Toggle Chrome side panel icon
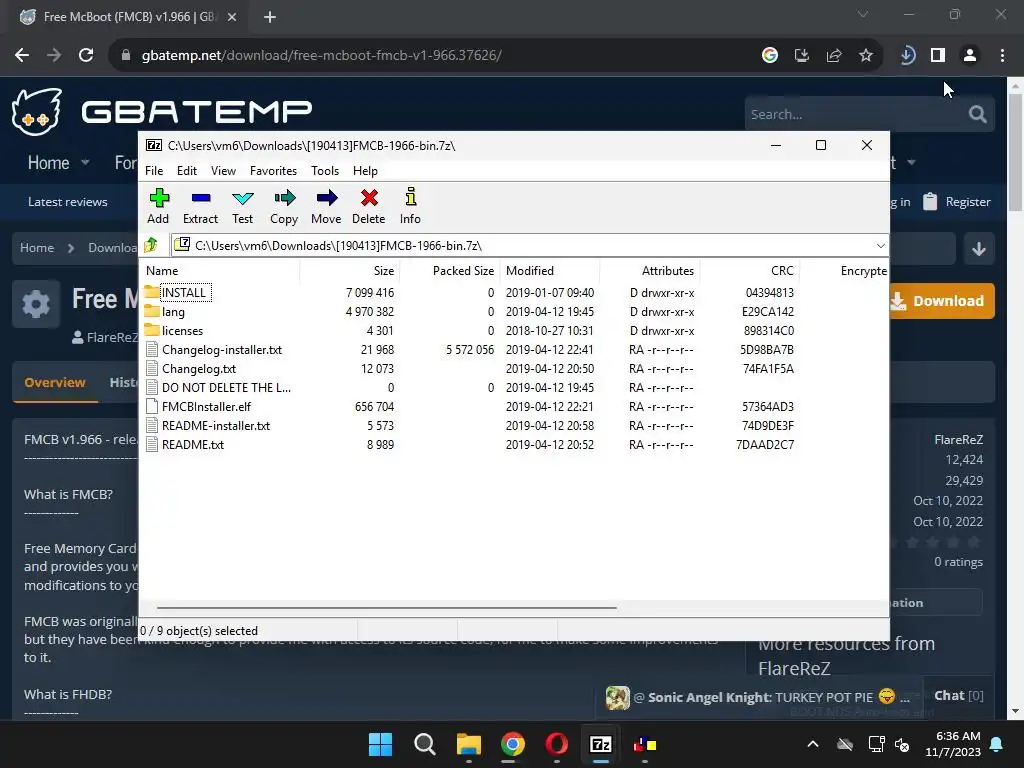Image resolution: width=1024 pixels, height=768 pixels. [938, 56]
